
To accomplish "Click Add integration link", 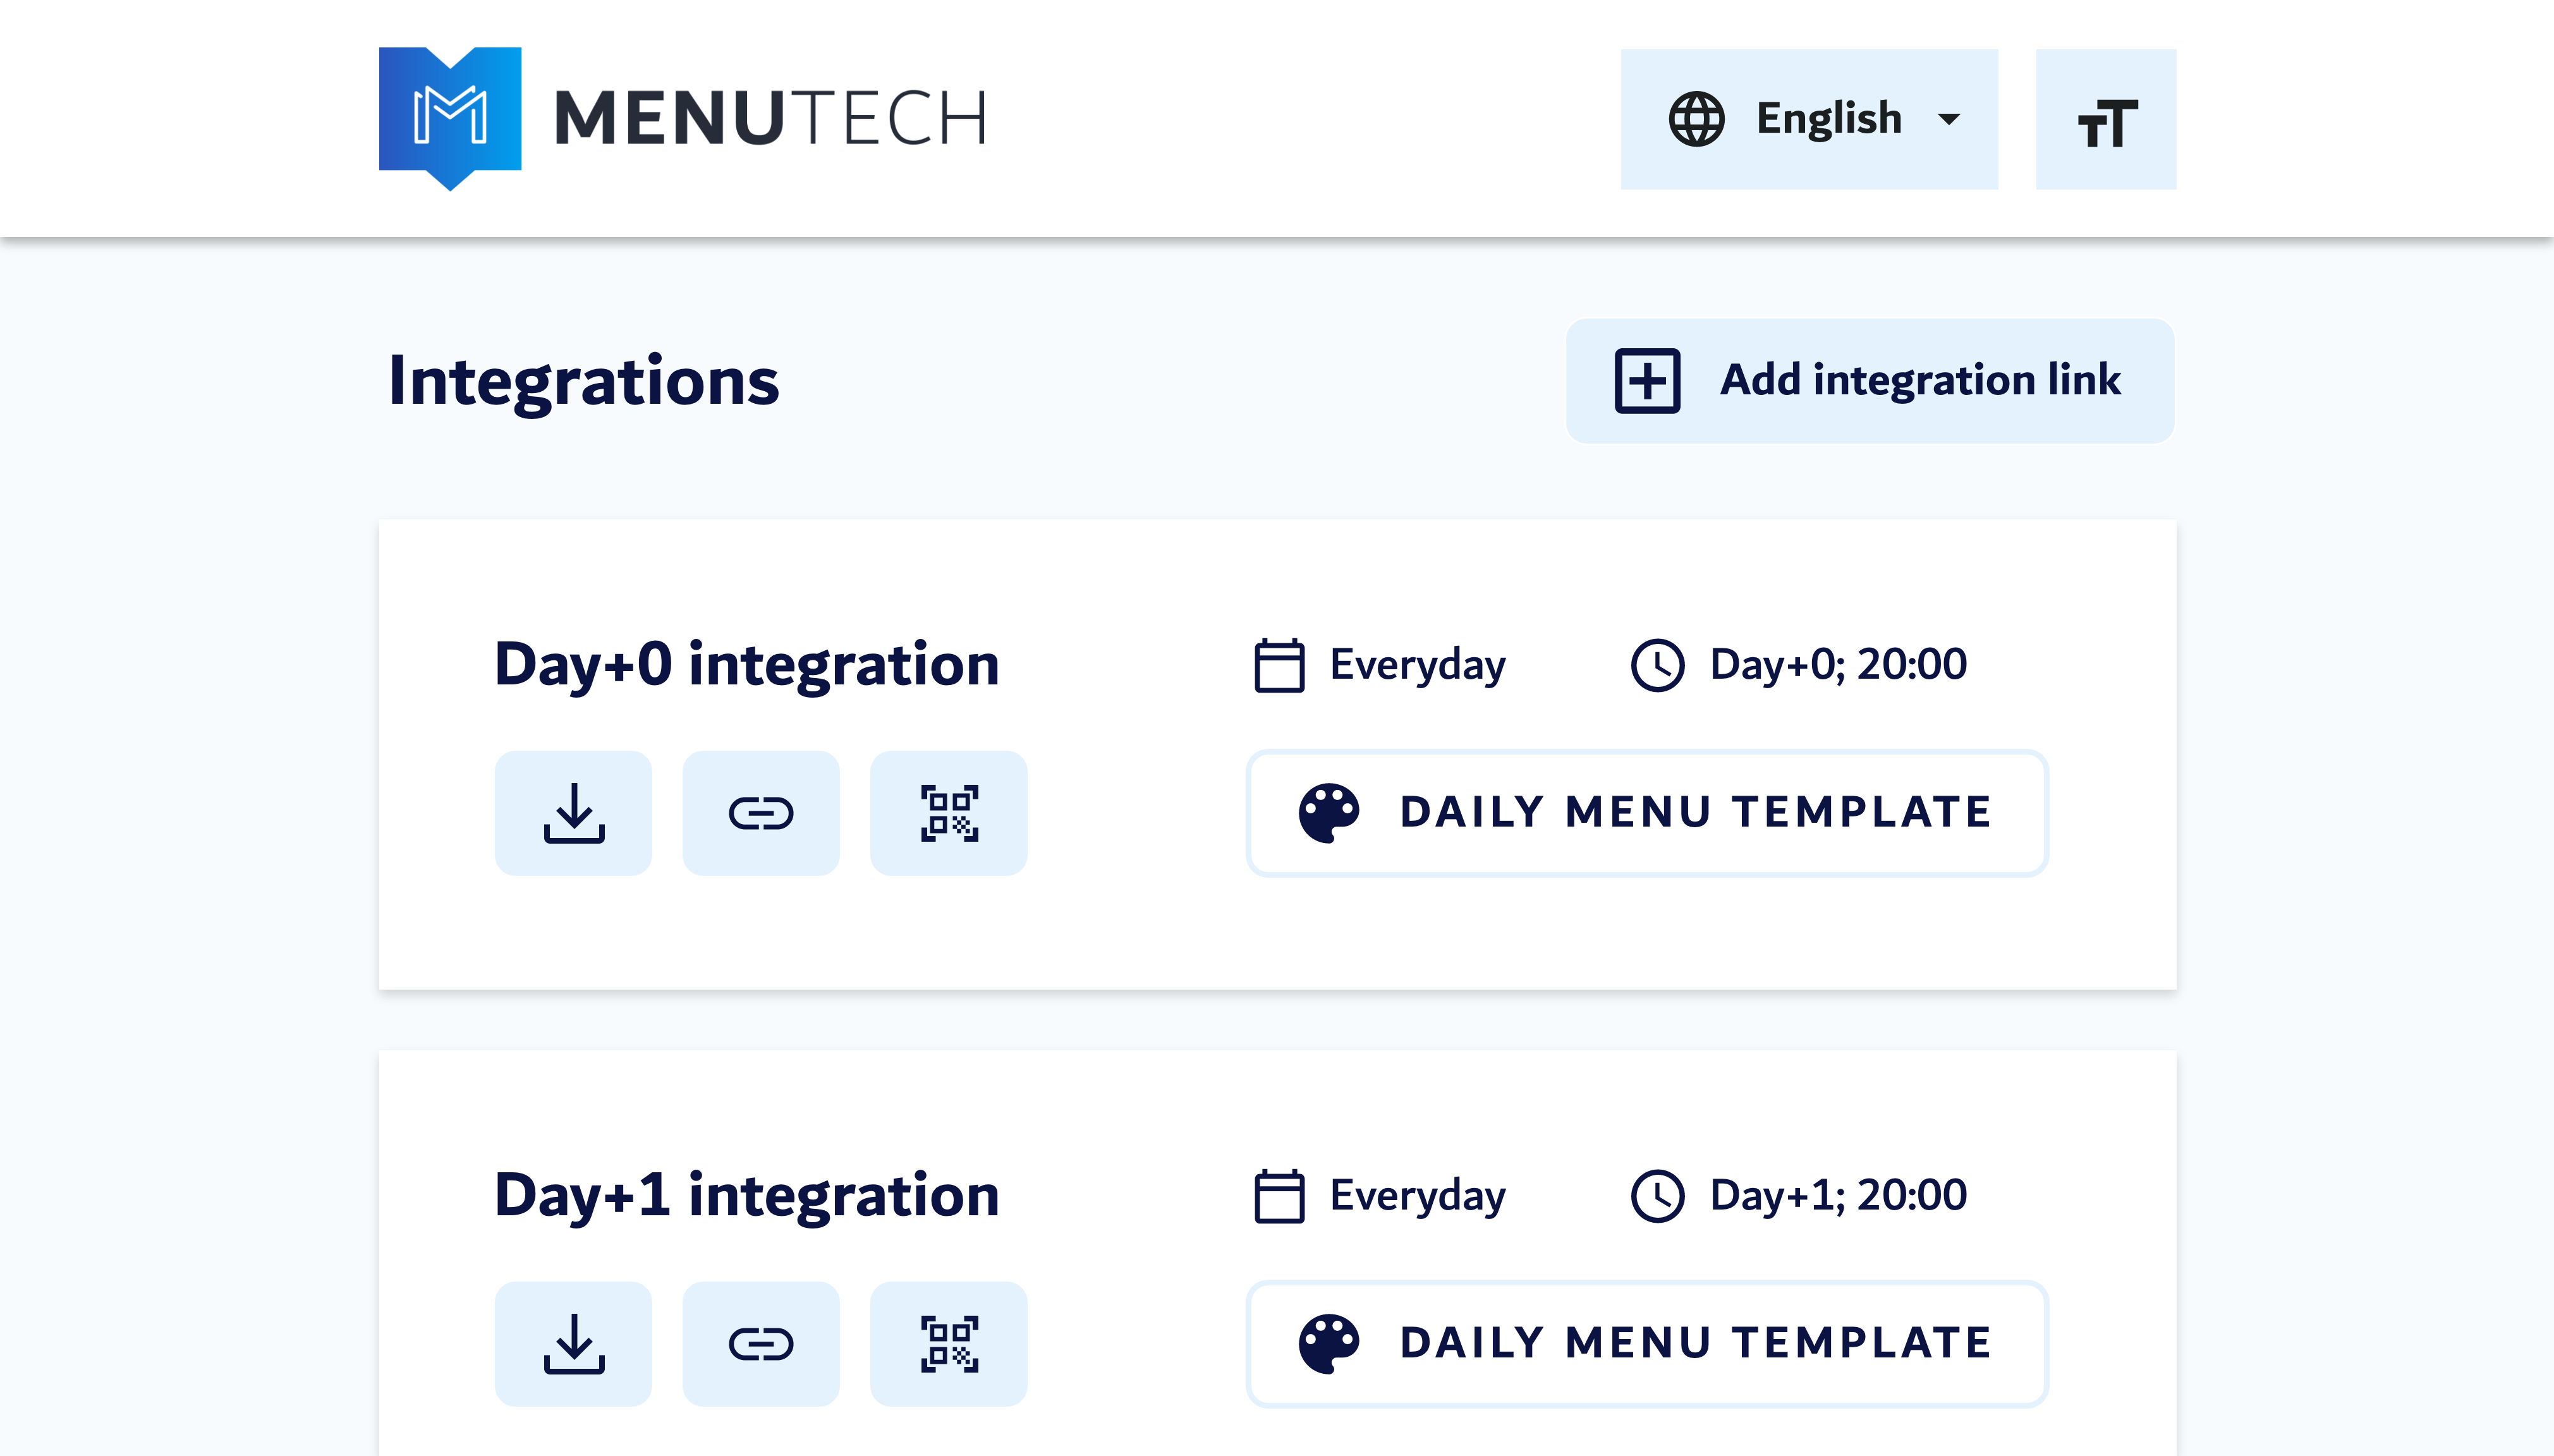I will point(1870,380).
